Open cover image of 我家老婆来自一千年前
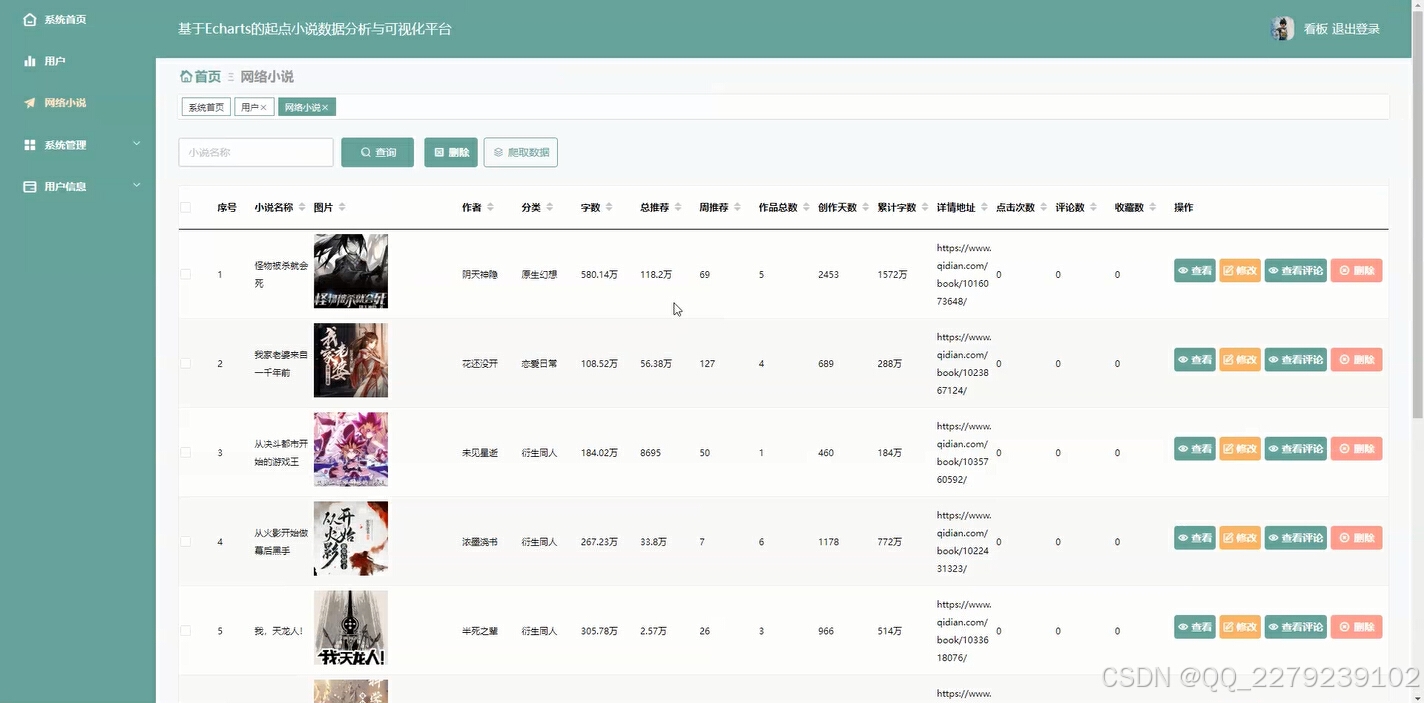Image resolution: width=1424 pixels, height=703 pixels. [x=351, y=360]
